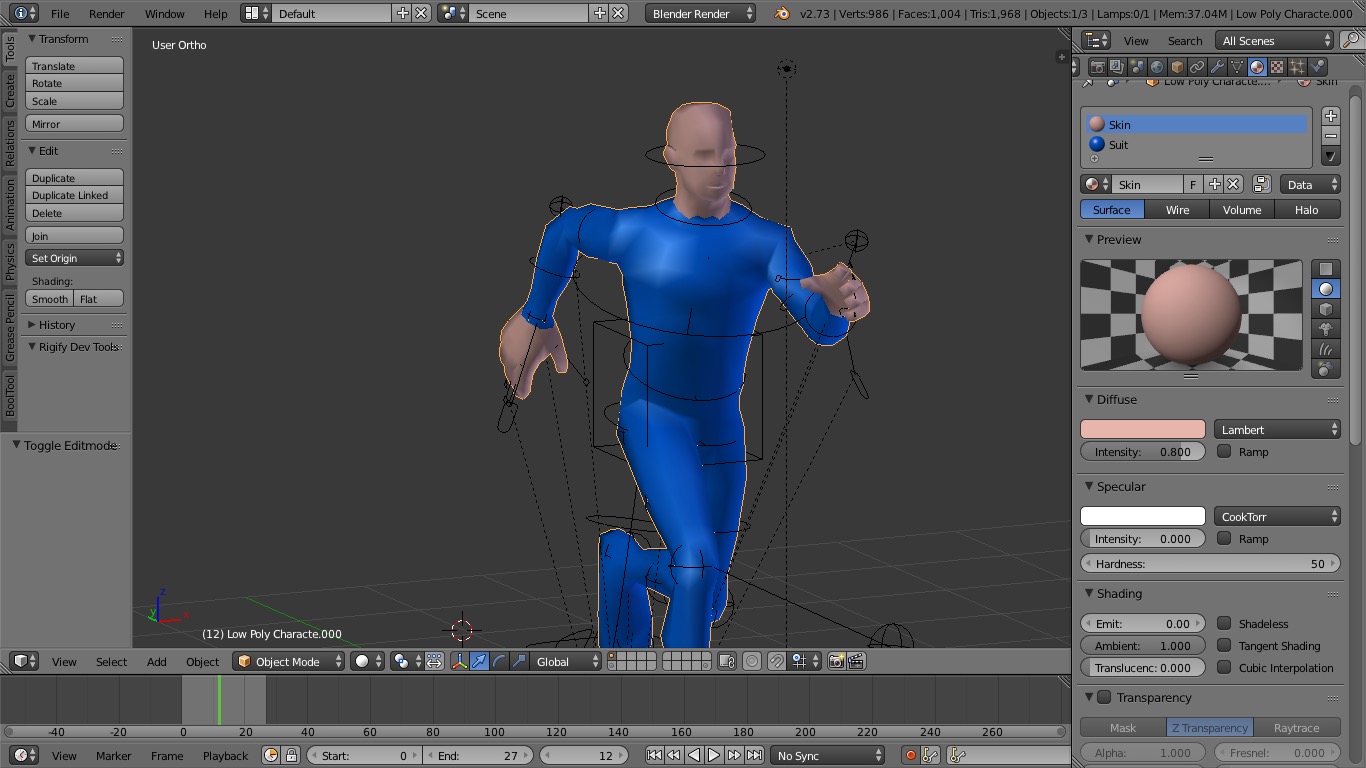Open the Create tab in tool shelf
The width and height of the screenshot is (1366, 768).
(10, 91)
